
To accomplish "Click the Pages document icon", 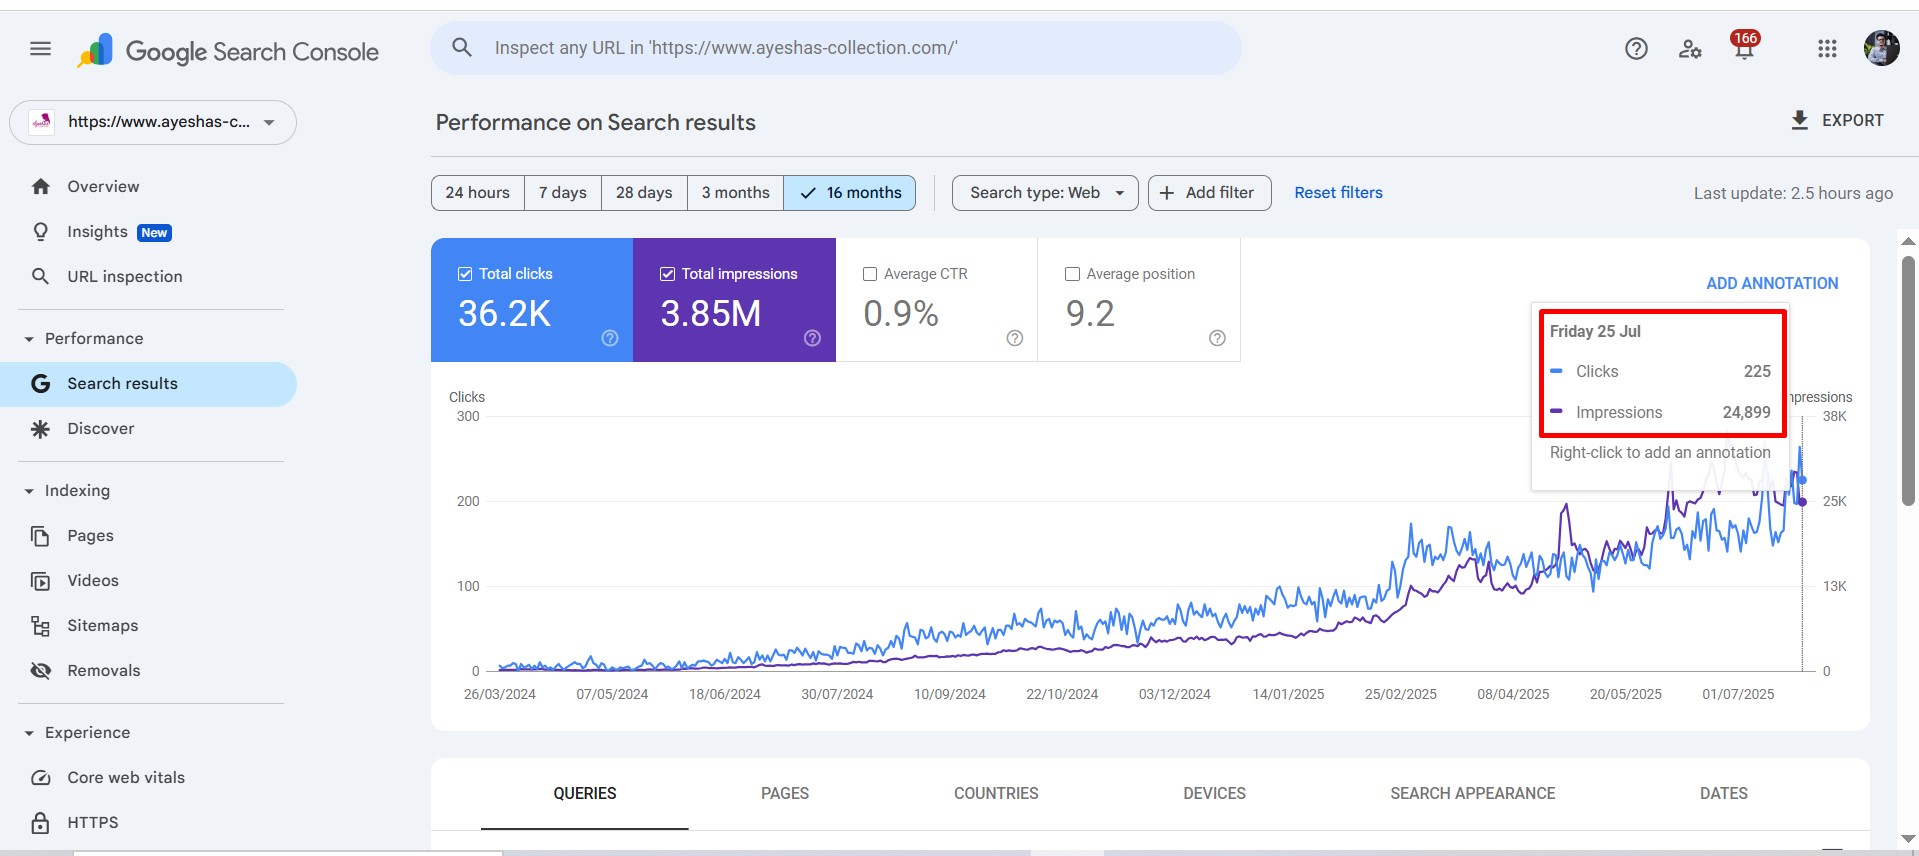I will (x=40, y=536).
